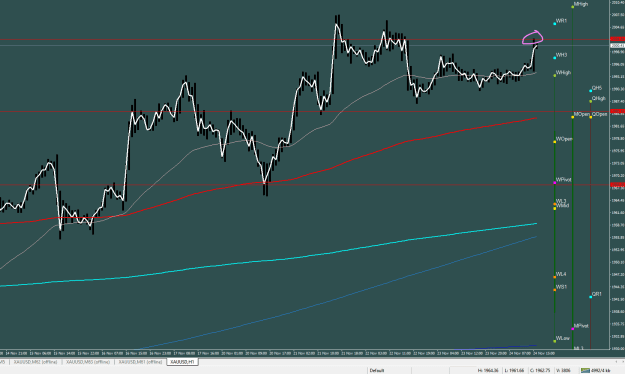Click the 24 Nov 15:00 time axis label
Screen dimensions: 625x374
[x=544, y=353]
